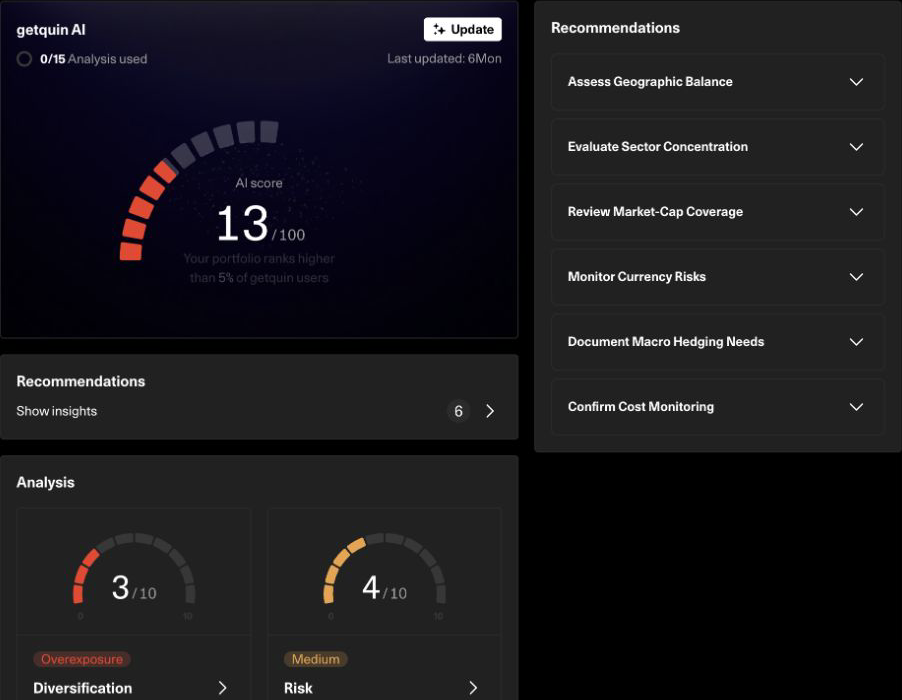Open Show insights arrow chevron
Viewport: 902px width, 700px height.
tap(490, 411)
